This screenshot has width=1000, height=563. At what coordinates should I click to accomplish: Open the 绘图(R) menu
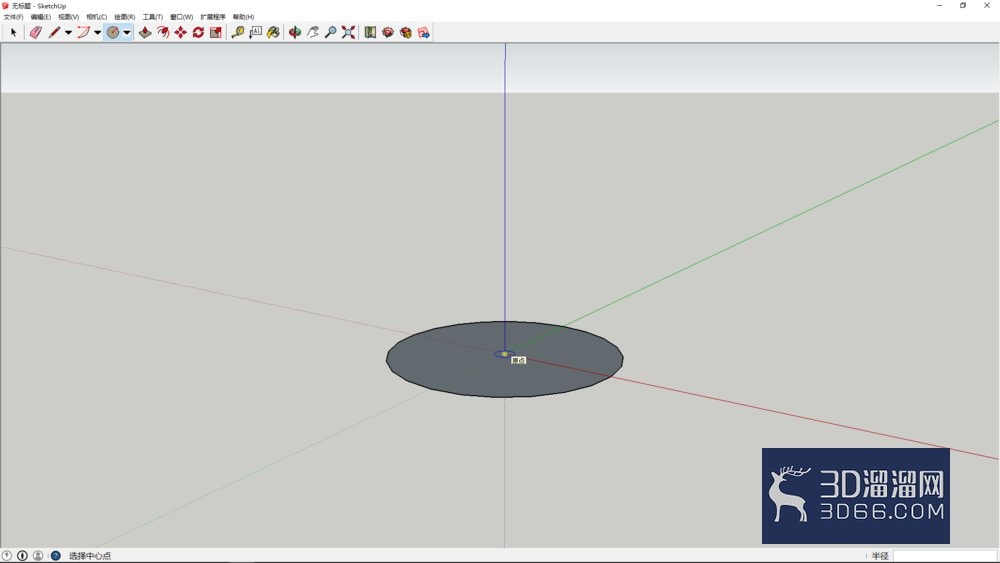click(x=124, y=17)
